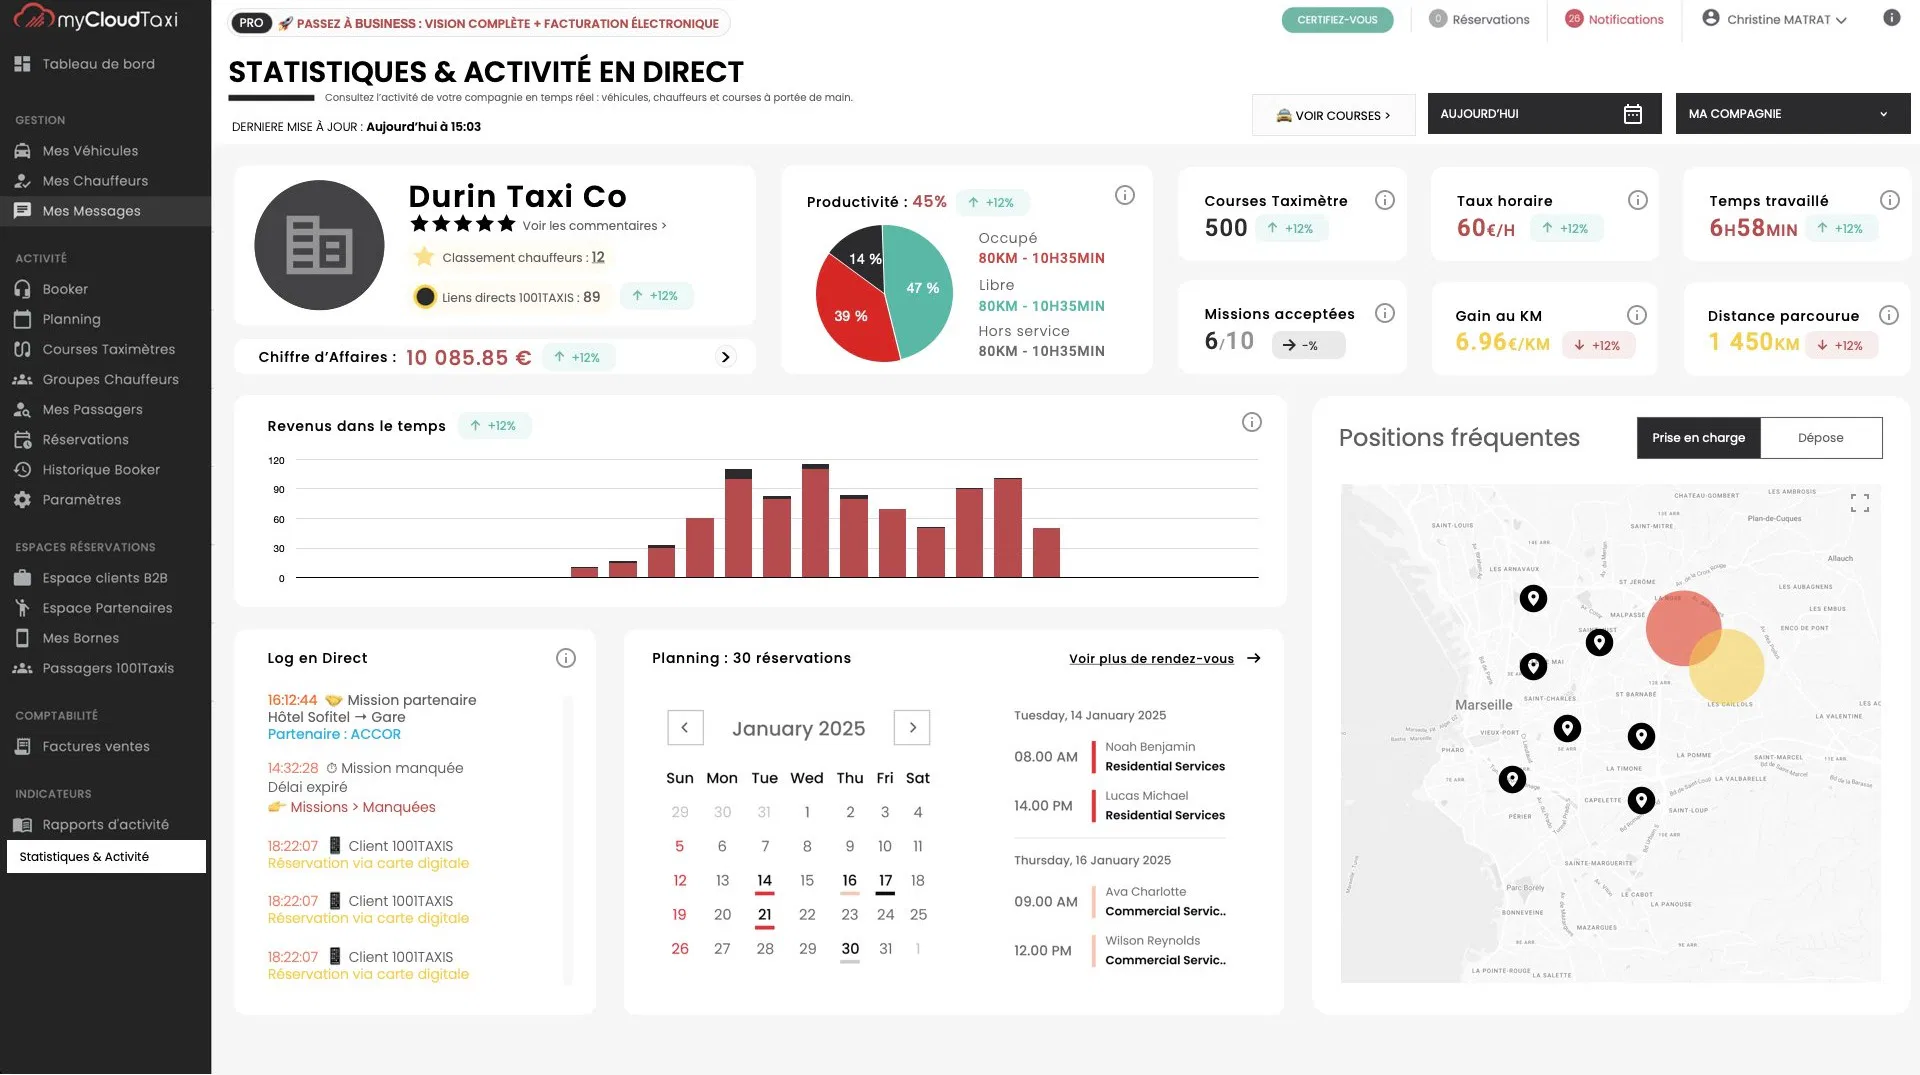Click info icon on Revenus dans le temps
The width and height of the screenshot is (1920, 1075).
1252,422
